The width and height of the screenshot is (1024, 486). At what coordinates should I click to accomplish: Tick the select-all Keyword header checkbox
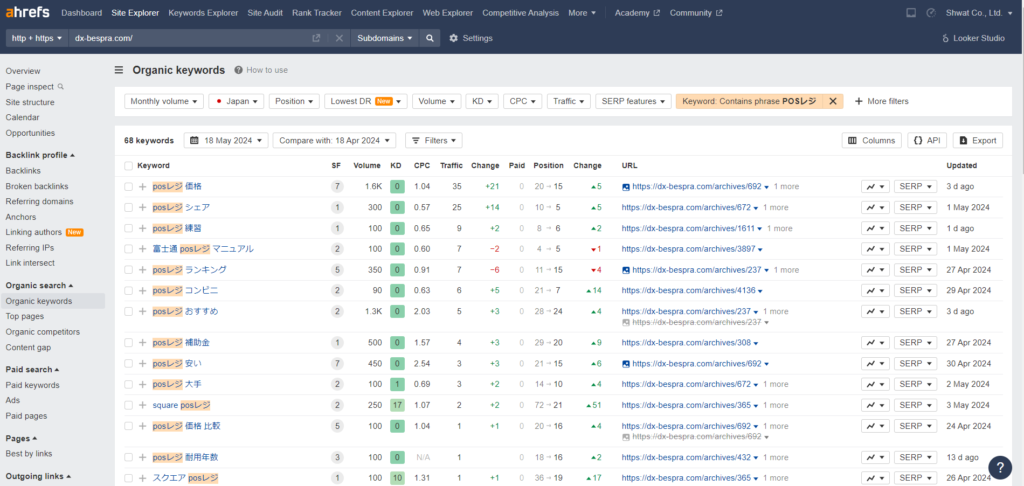click(x=128, y=165)
